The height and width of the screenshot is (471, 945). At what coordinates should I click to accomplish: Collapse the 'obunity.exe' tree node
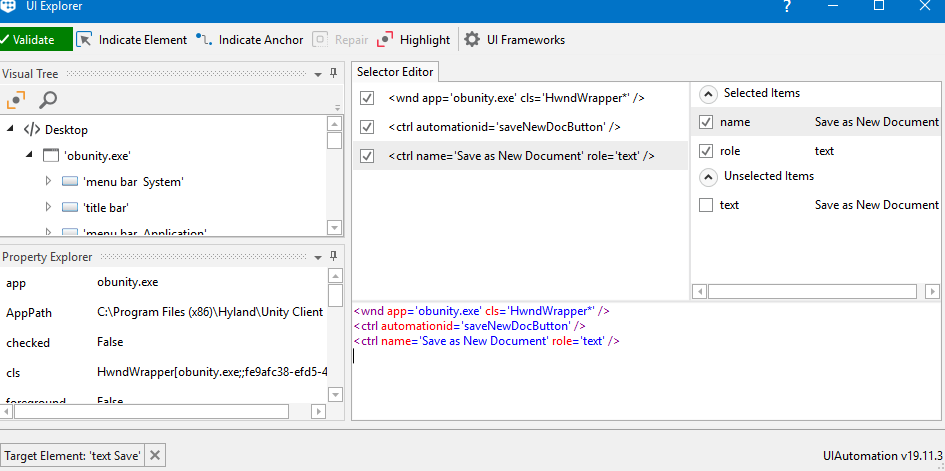[29, 155]
